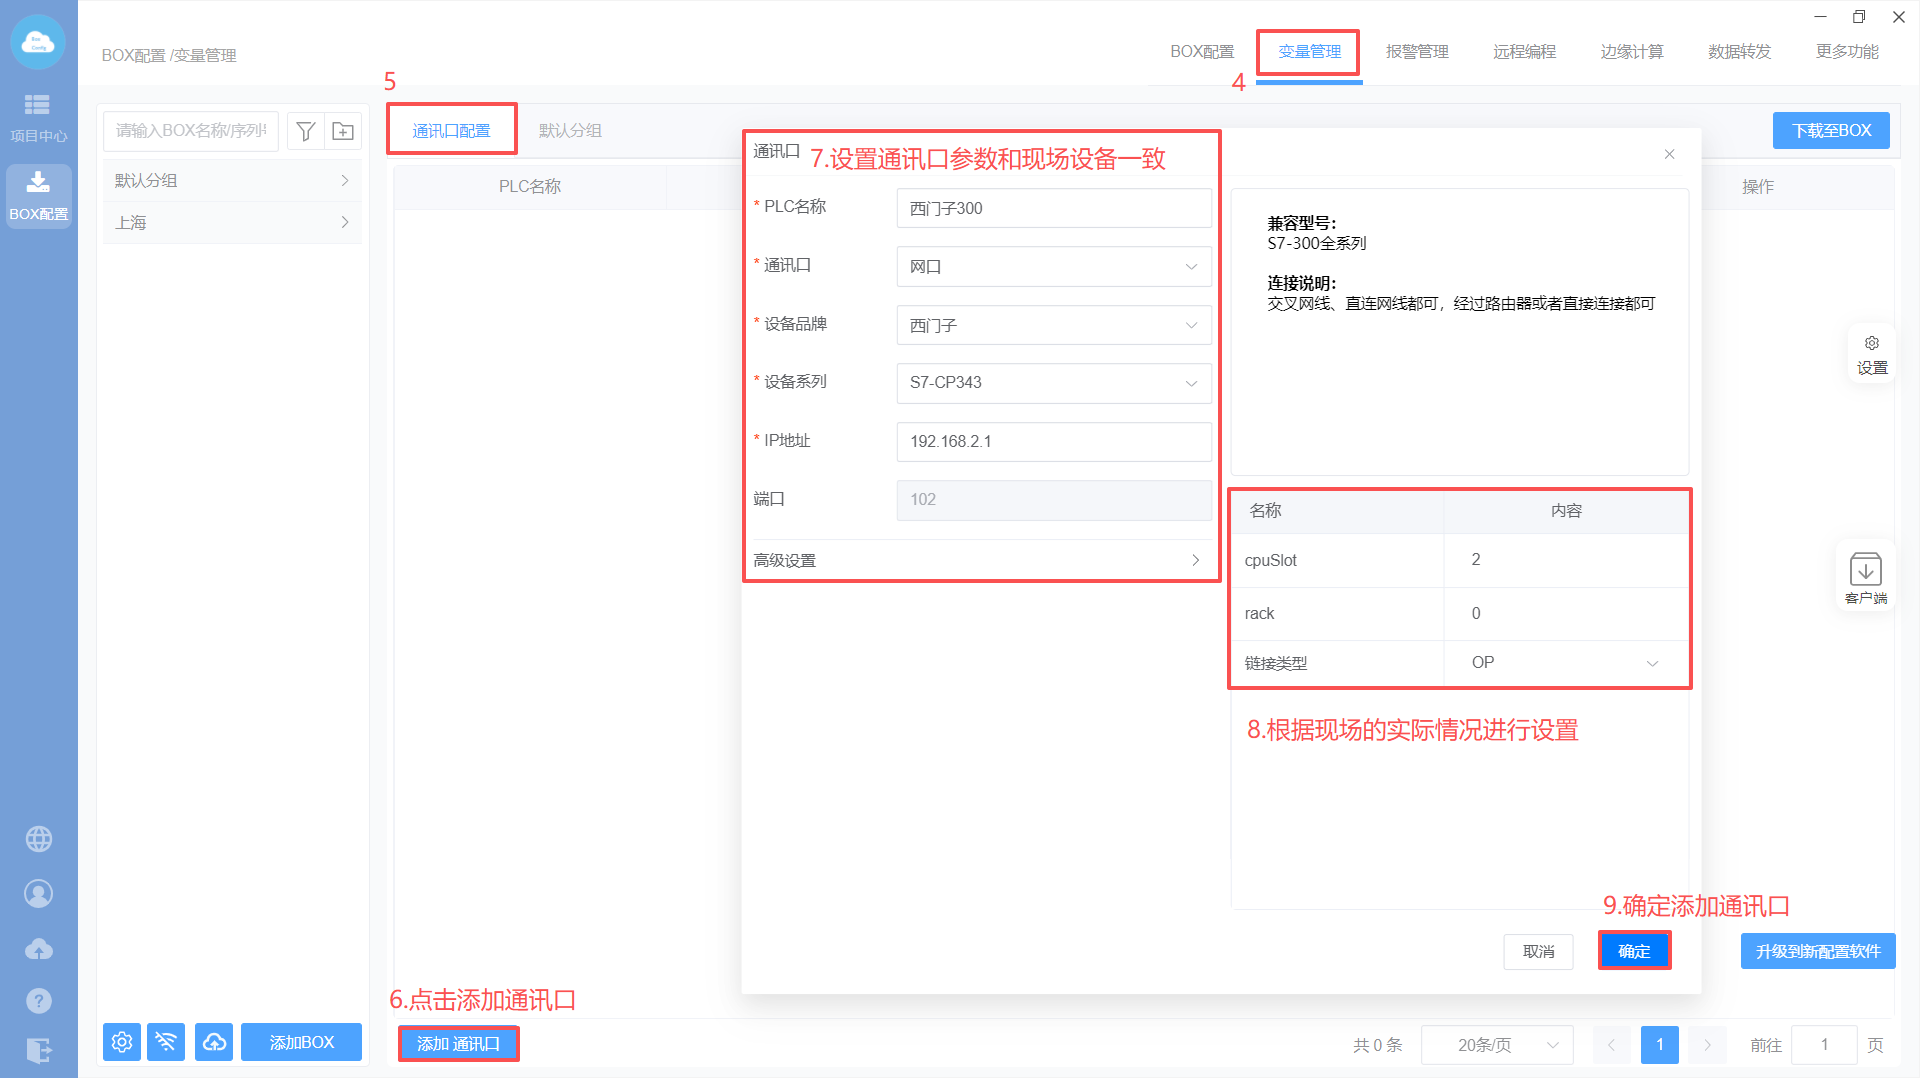Viewport: 1920px width, 1078px height.
Task: Click the 下载至BOX button
Action: coord(1830,131)
